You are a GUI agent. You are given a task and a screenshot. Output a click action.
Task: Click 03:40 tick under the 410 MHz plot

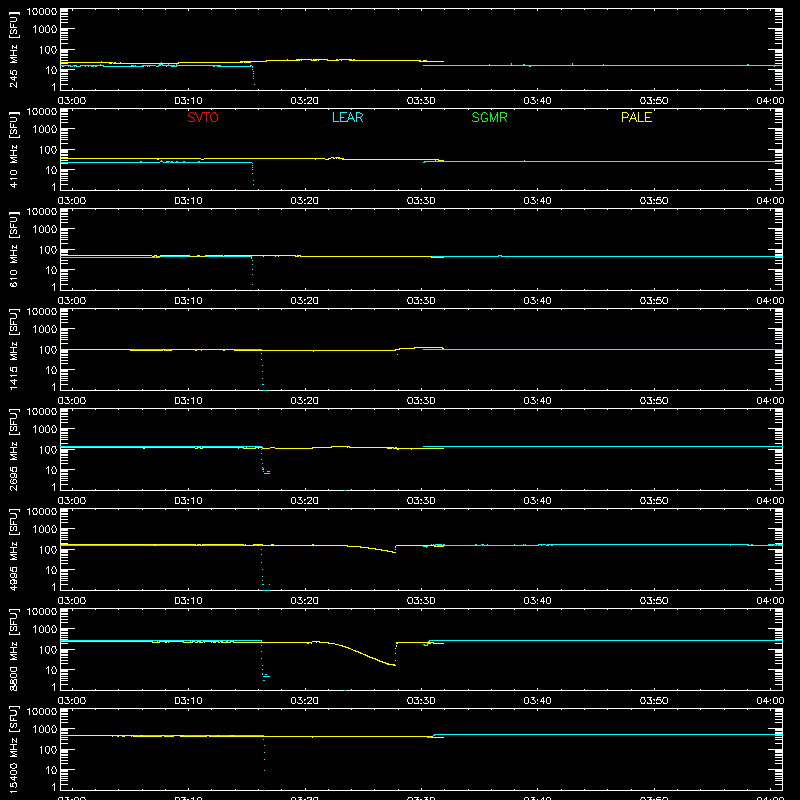[537, 201]
